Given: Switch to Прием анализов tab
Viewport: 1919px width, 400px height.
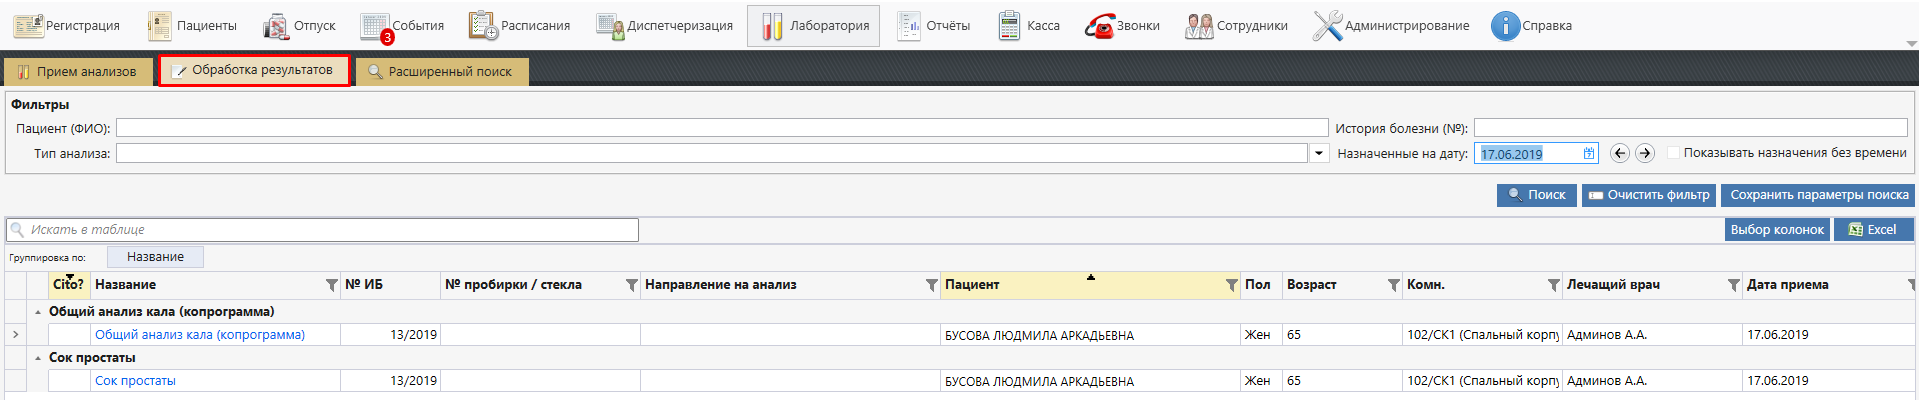Looking at the screenshot, I should pyautogui.click(x=77, y=71).
